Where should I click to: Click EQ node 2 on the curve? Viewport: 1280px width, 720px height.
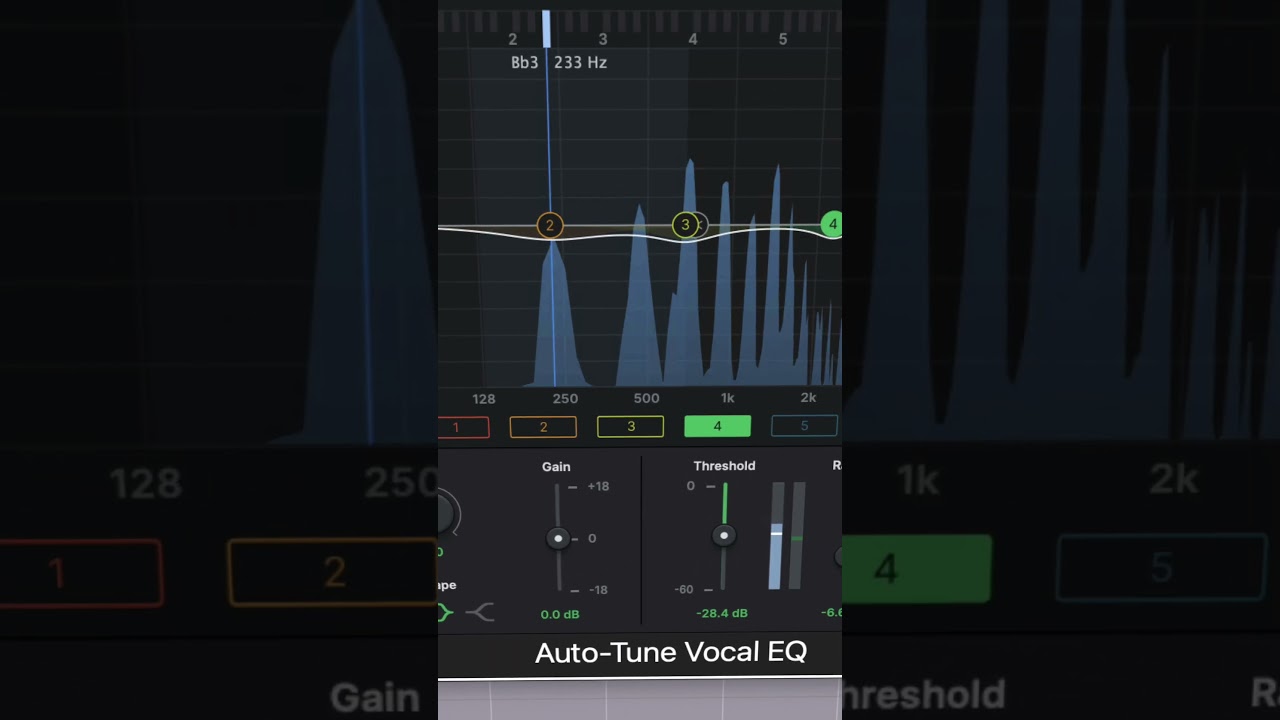[550, 226]
